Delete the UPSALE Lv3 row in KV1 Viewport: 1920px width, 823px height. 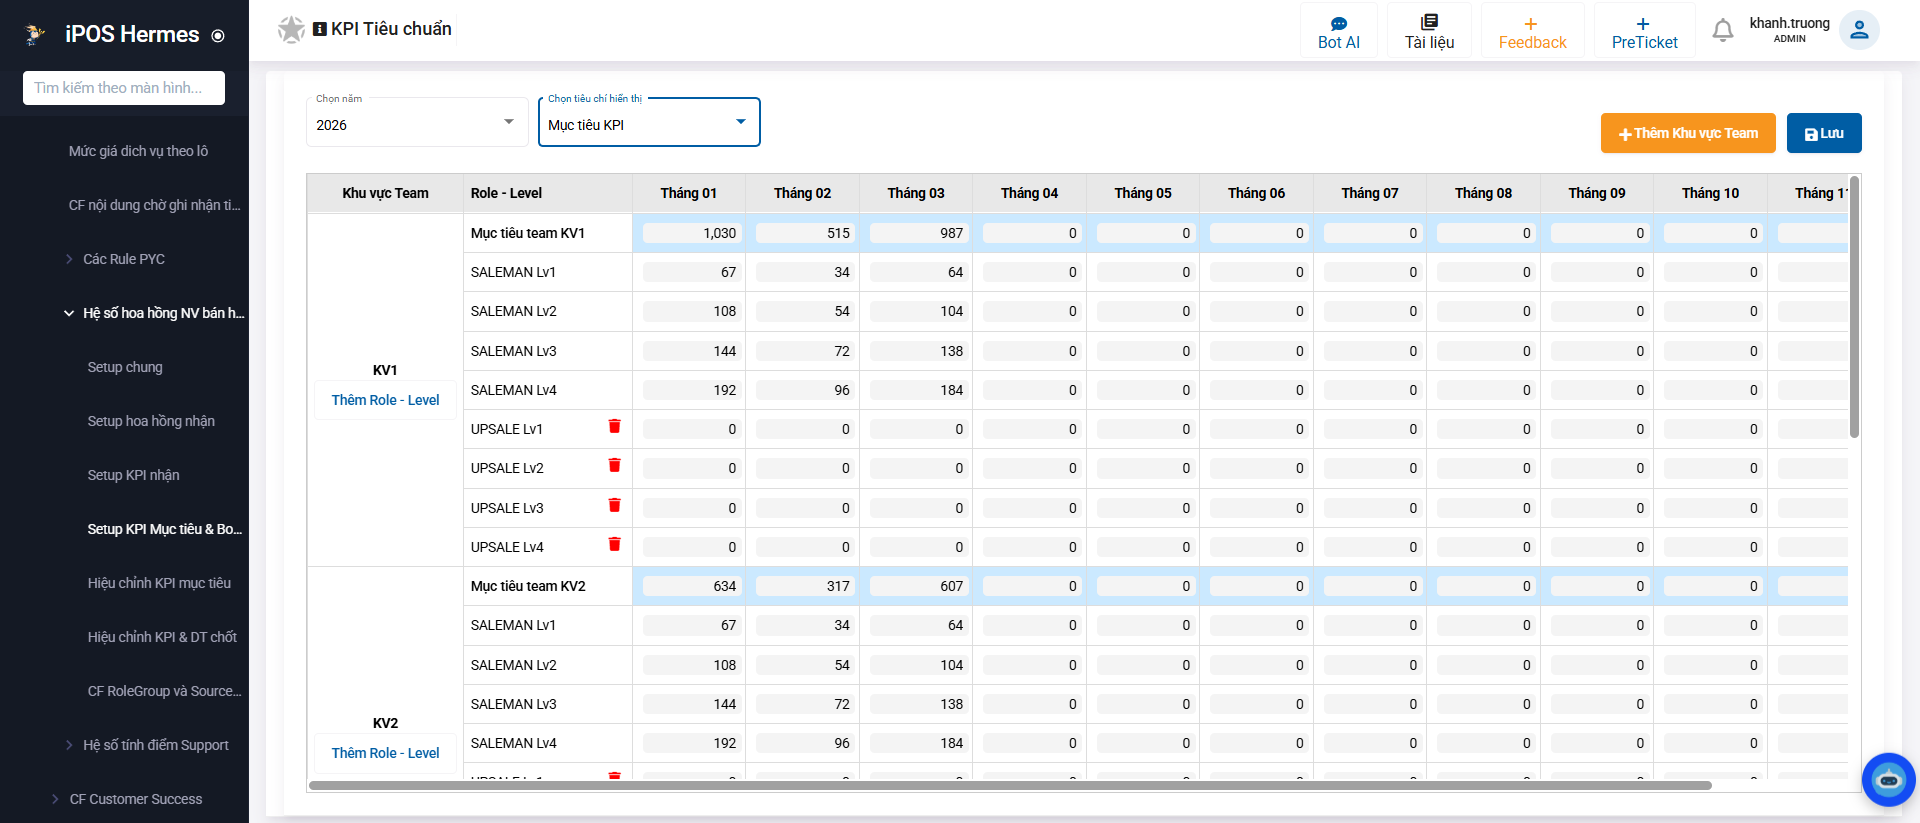point(615,506)
